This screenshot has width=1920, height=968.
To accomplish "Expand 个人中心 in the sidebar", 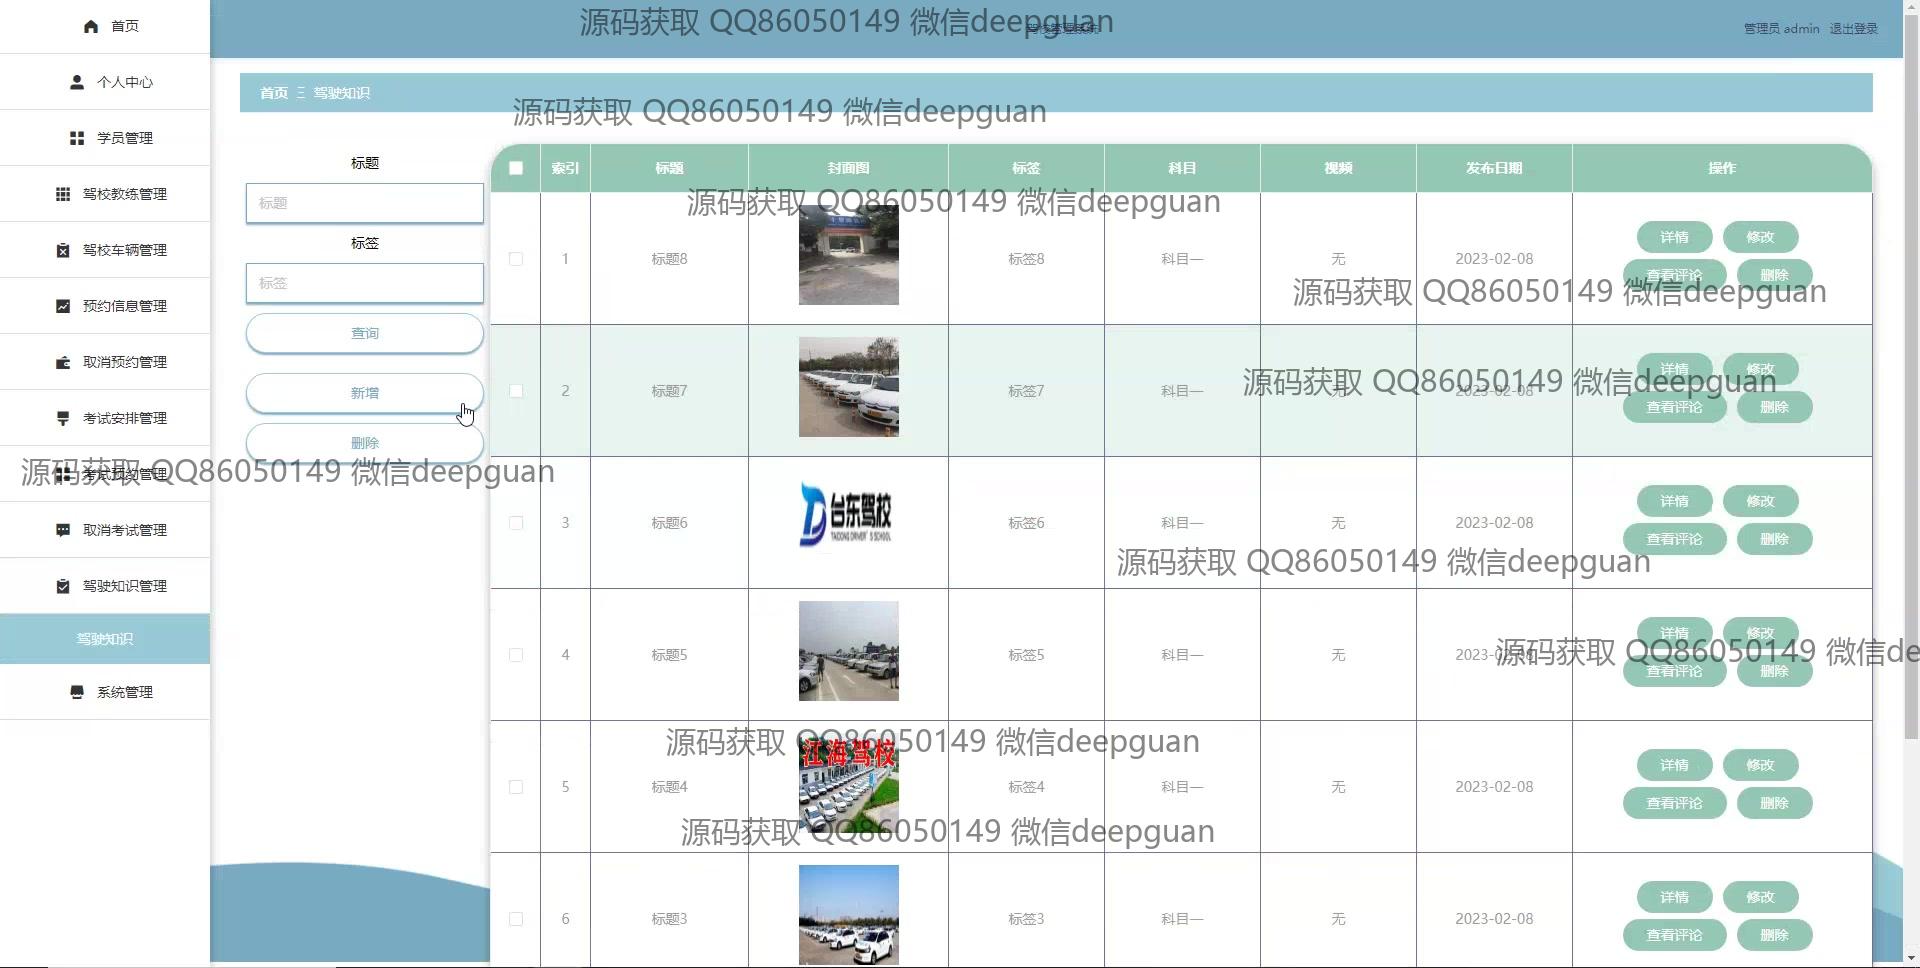I will coord(105,82).
